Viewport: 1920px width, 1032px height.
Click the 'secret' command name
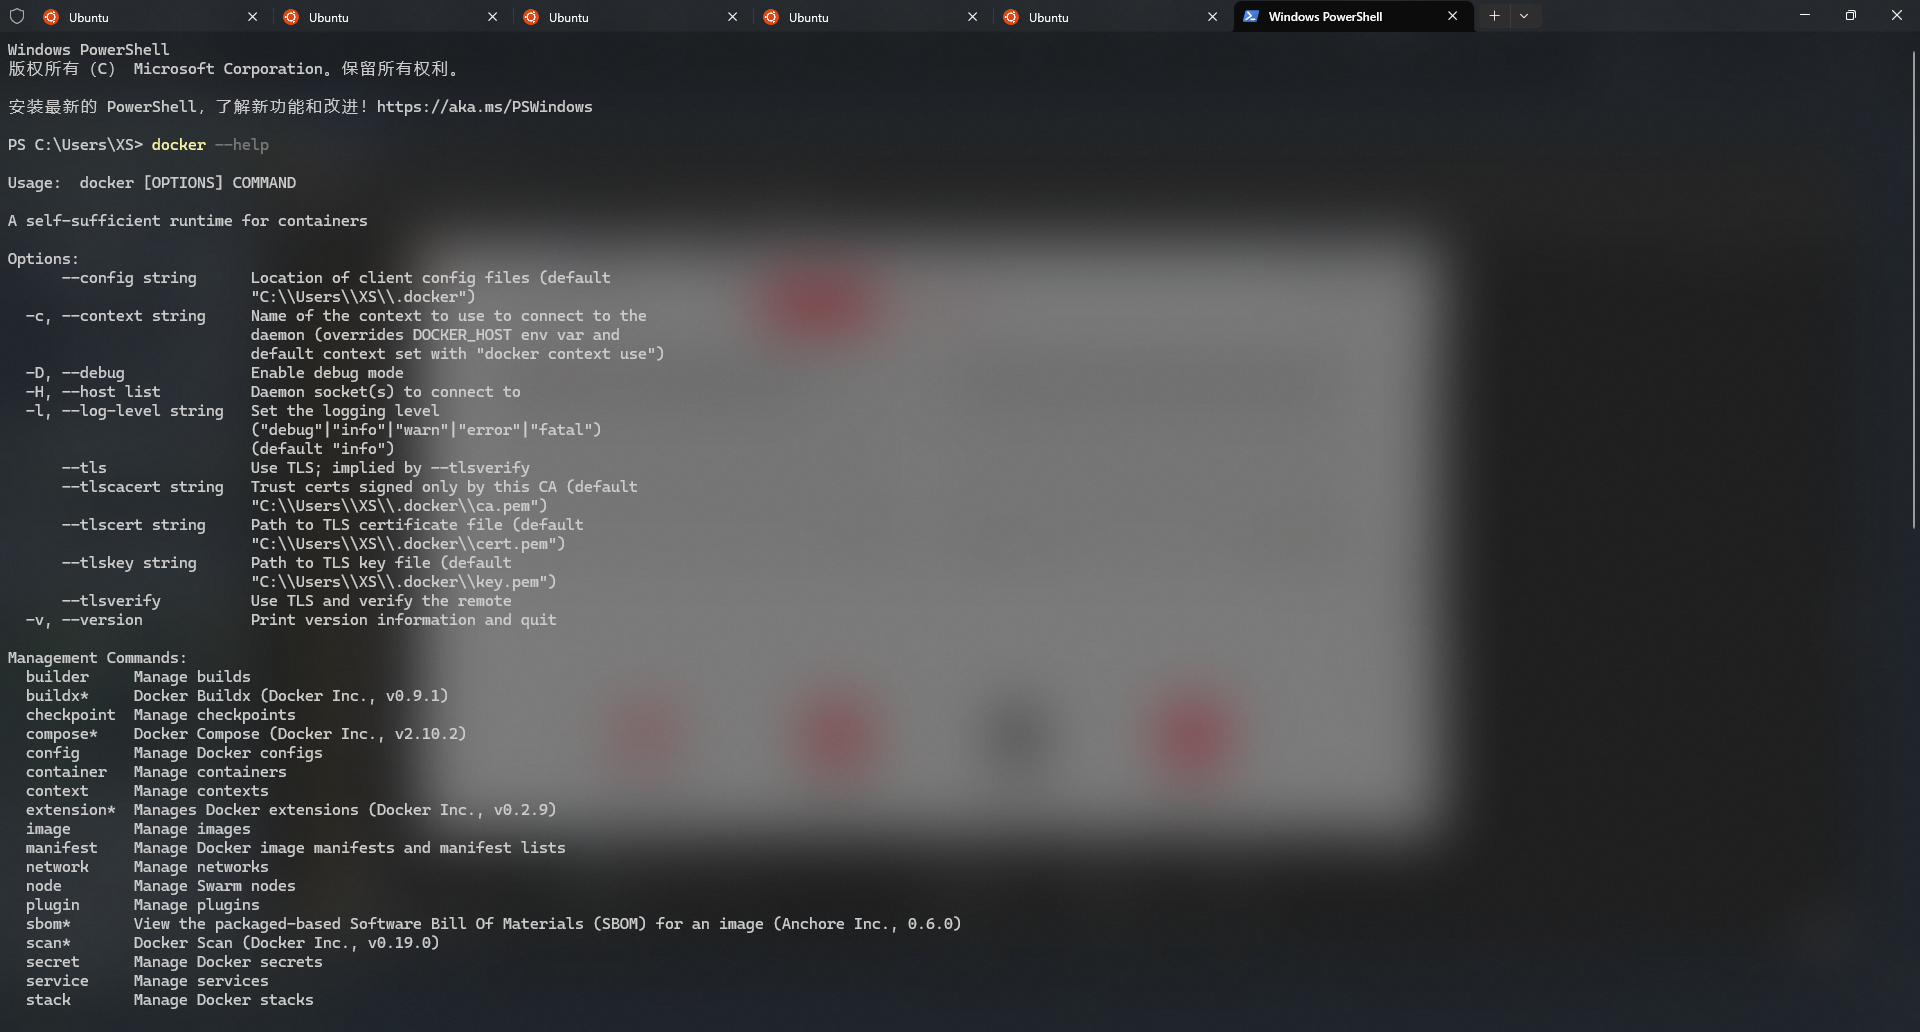point(52,961)
